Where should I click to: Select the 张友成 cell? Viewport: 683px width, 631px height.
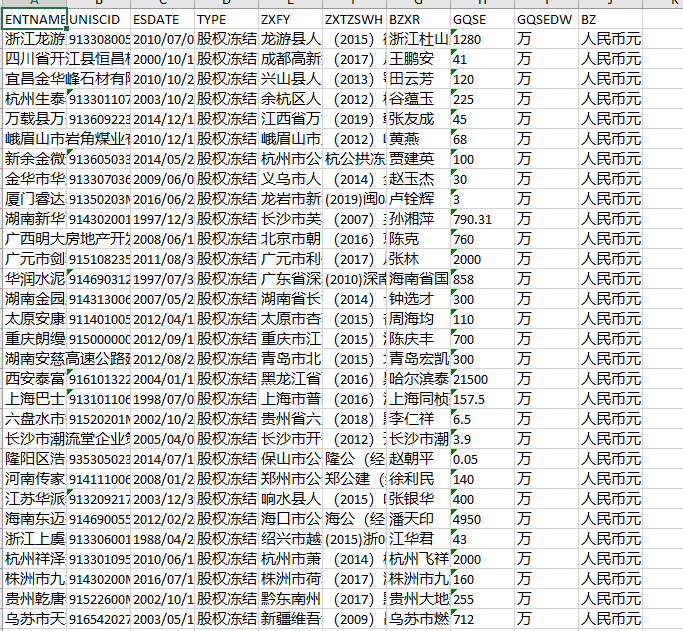[x=419, y=119]
